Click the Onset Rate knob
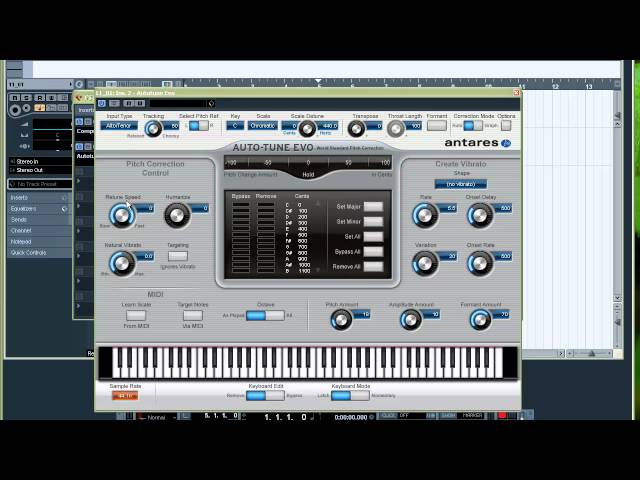 [x=480, y=263]
